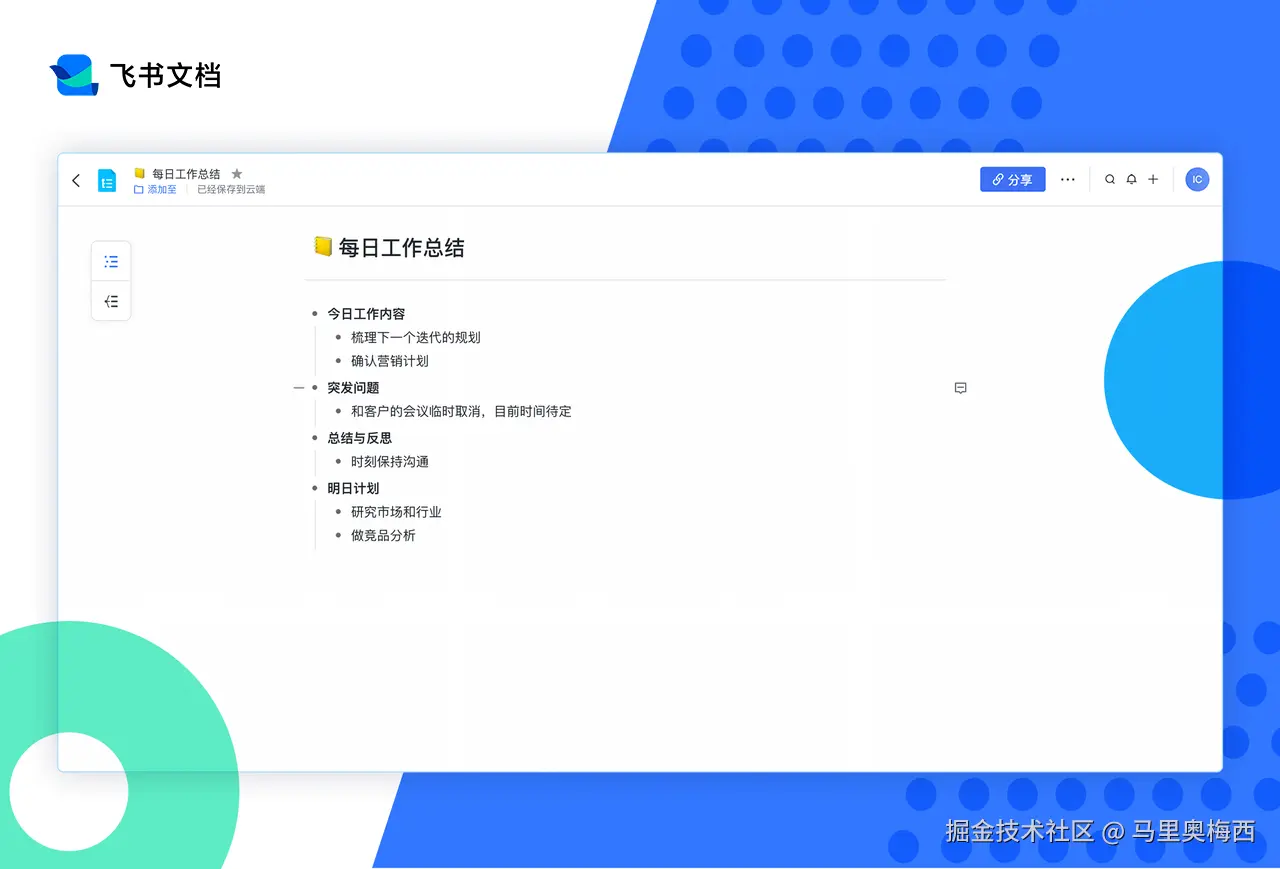Click the bullet item 今日工作内容
The width and height of the screenshot is (1280, 869).
366,314
